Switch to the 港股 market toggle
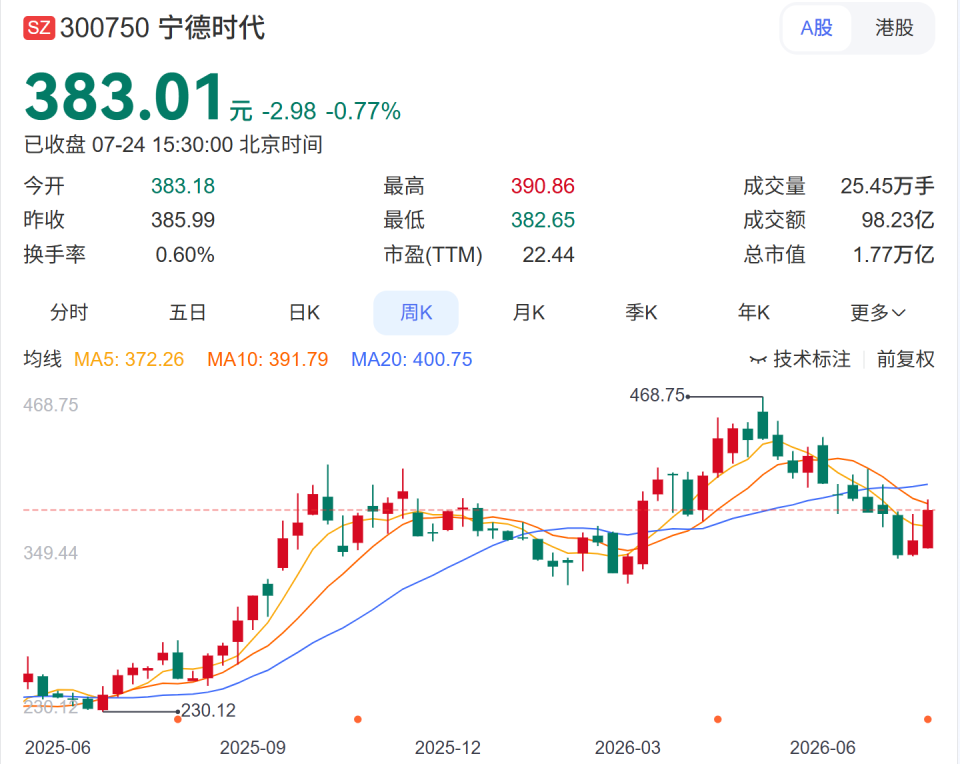 point(894,28)
